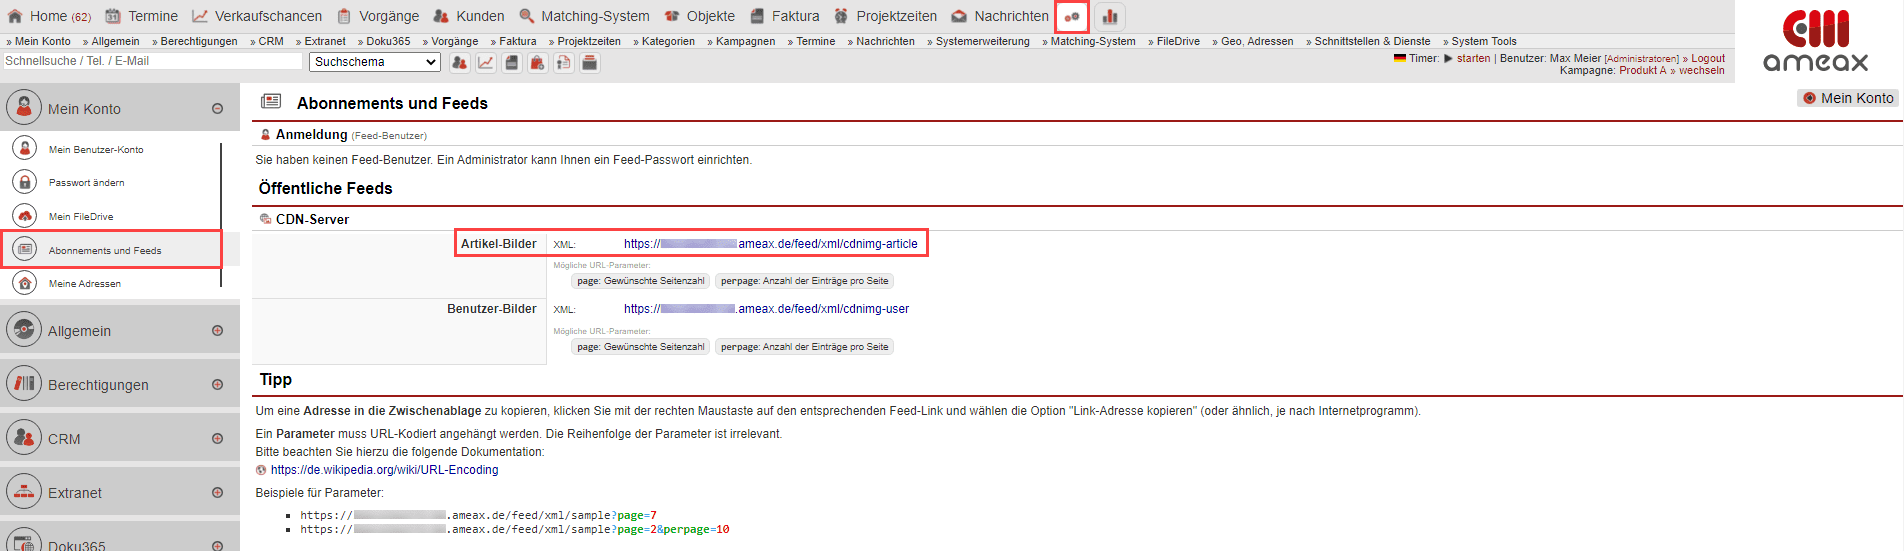1904x551 pixels.
Task: Open the Faktura main menu
Action: click(784, 16)
